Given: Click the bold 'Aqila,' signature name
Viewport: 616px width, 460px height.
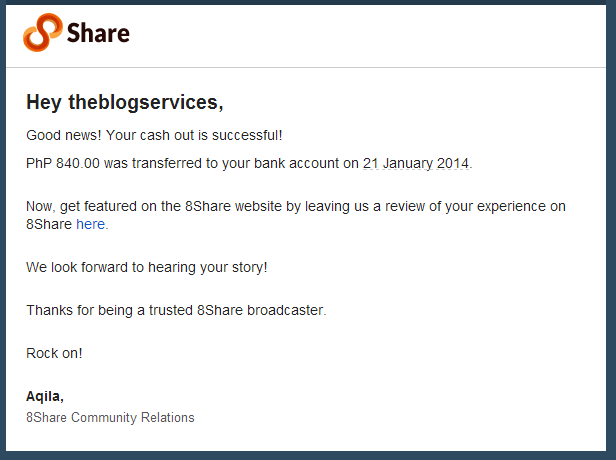Looking at the screenshot, I should tap(45, 396).
